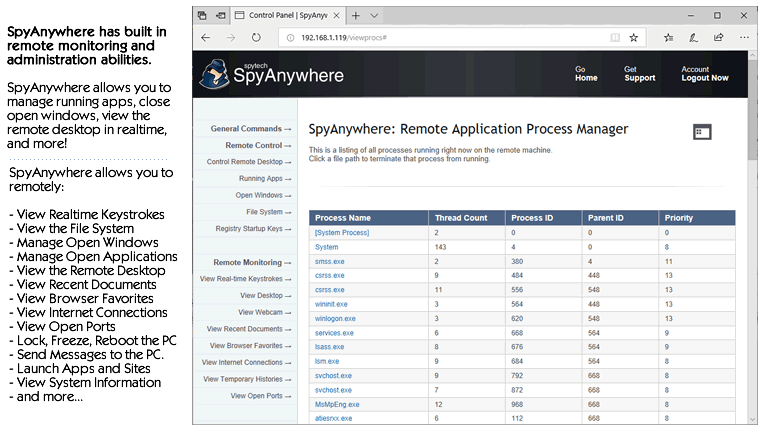Click svchost.exe with Process ID 792
The image size is (761, 445).
pos(333,376)
